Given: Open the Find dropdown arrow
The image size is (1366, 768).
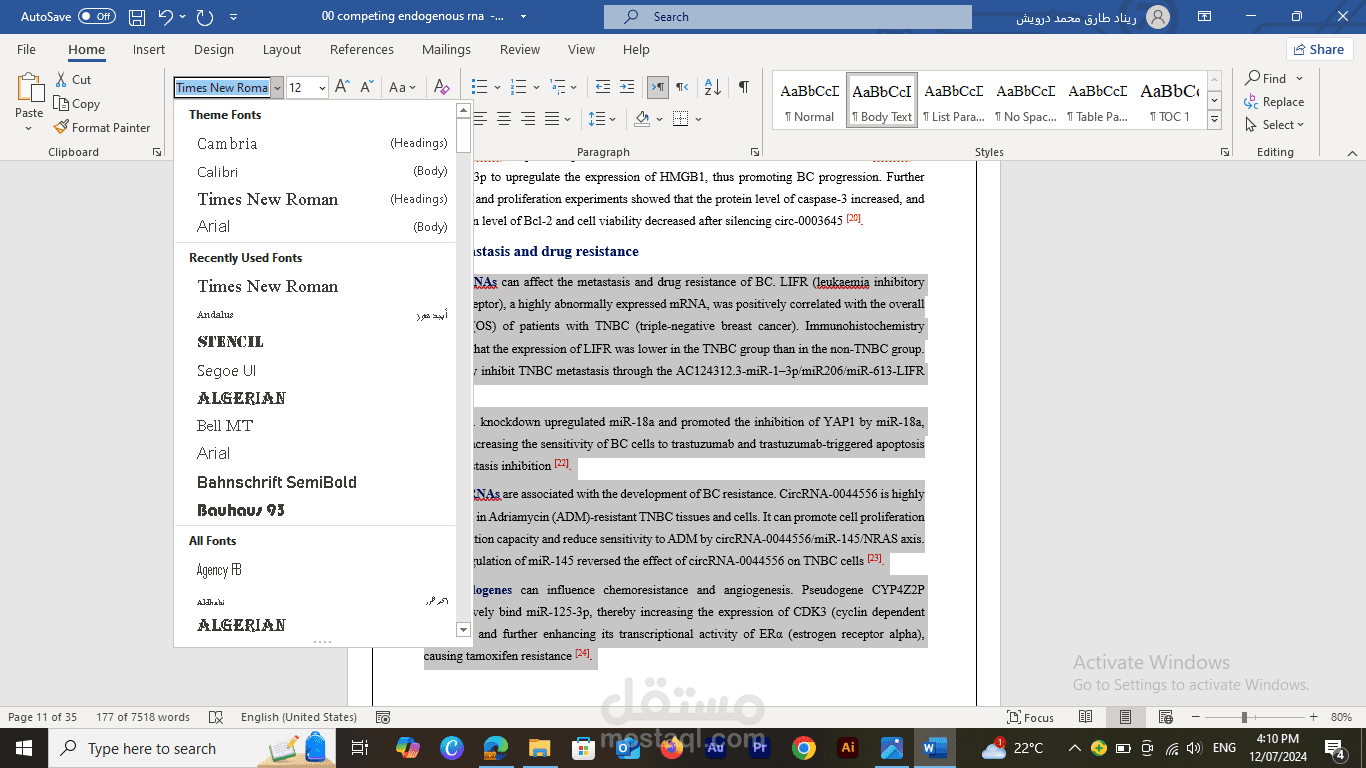Looking at the screenshot, I should click(x=1300, y=78).
